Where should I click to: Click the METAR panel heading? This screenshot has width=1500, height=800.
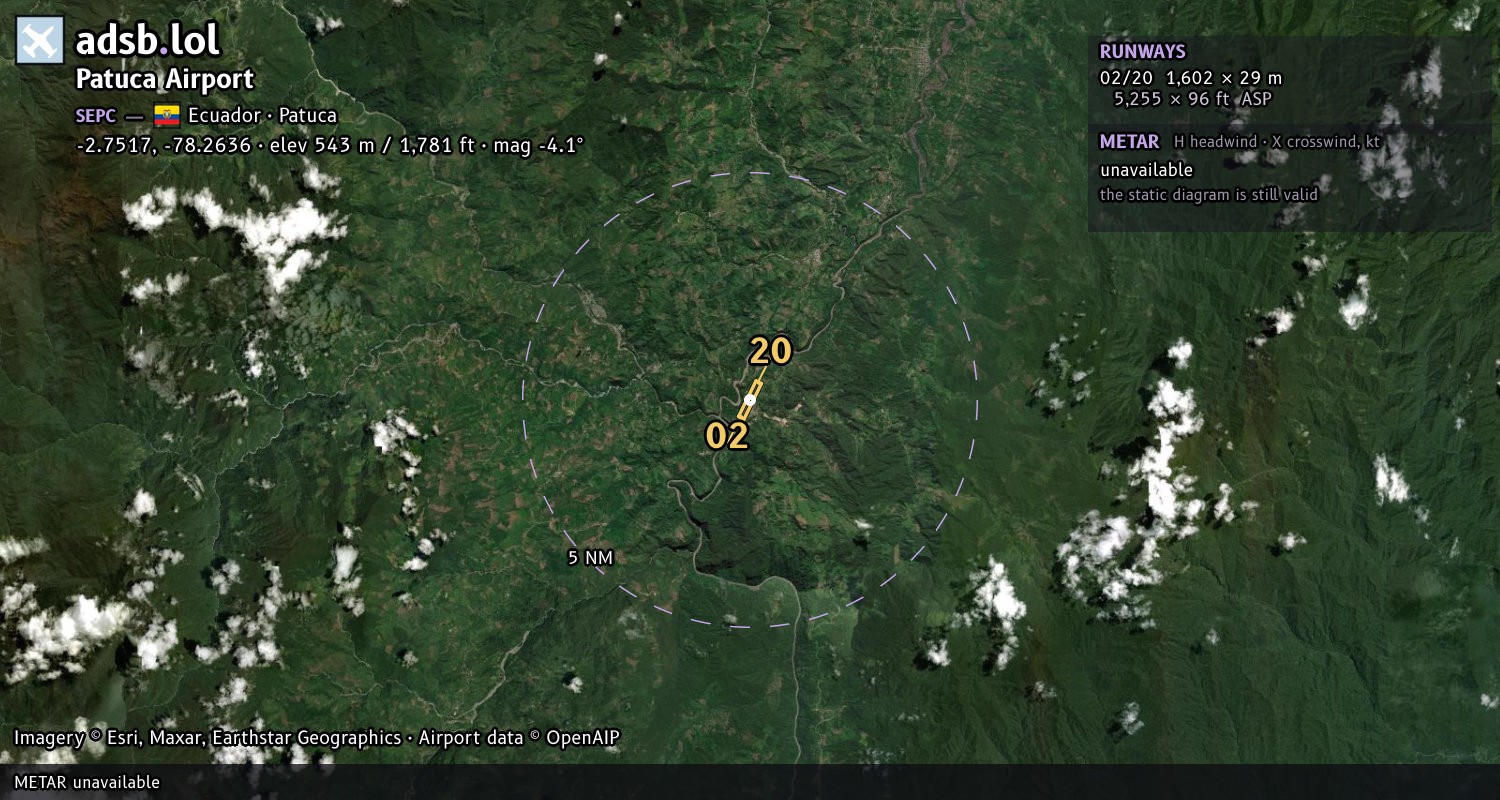1129,142
